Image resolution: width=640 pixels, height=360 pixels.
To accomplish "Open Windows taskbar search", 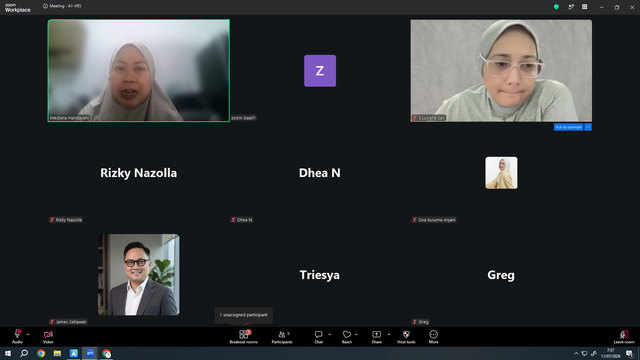I will pos(24,353).
